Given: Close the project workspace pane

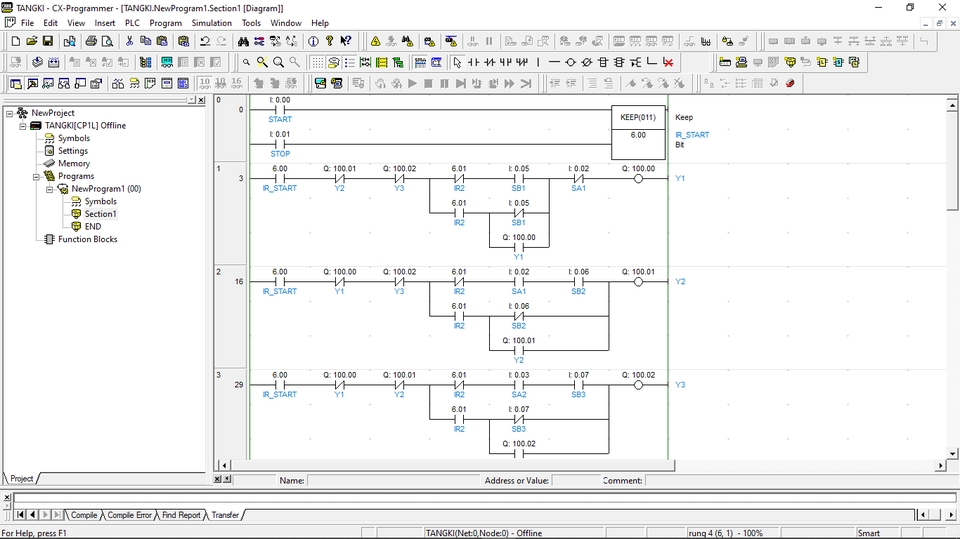Looking at the screenshot, I should (x=201, y=100).
